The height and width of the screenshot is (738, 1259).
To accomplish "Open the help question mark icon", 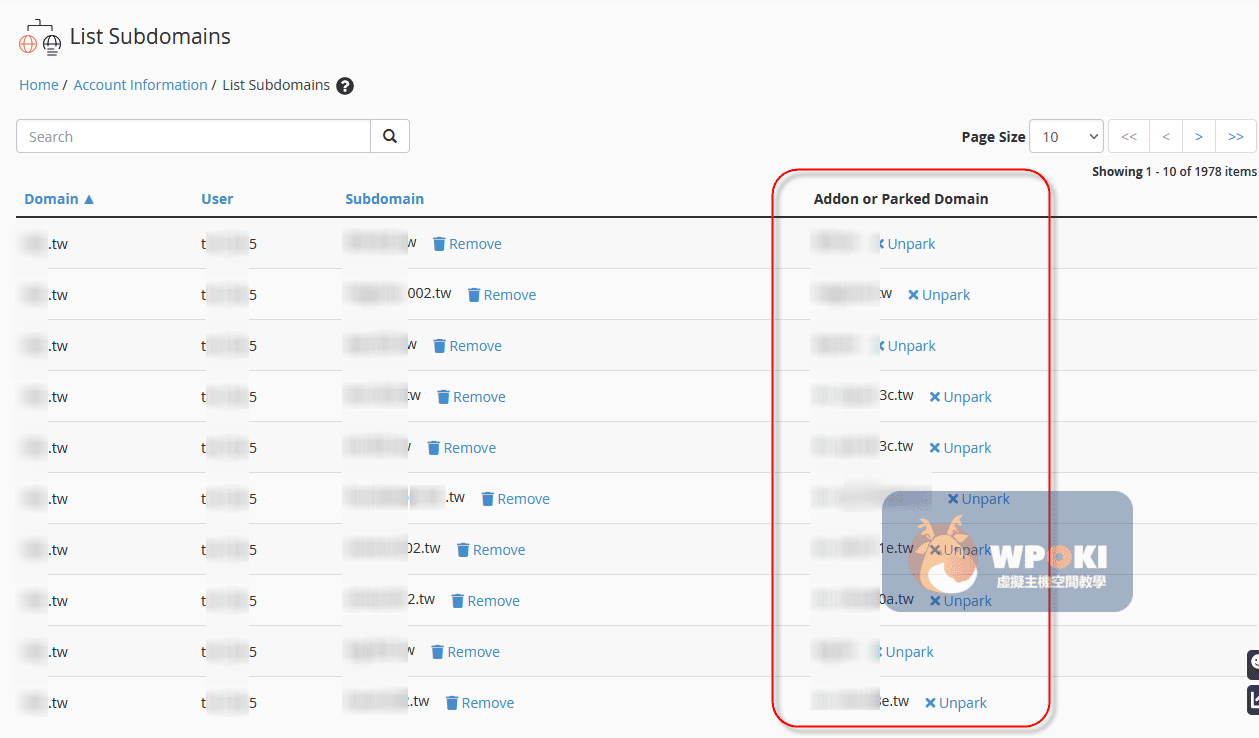I will point(345,86).
